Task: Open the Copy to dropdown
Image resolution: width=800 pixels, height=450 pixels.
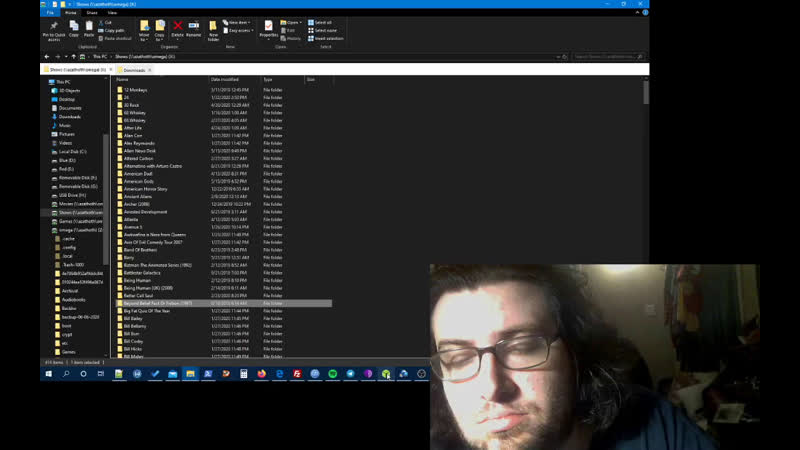Action: click(160, 29)
